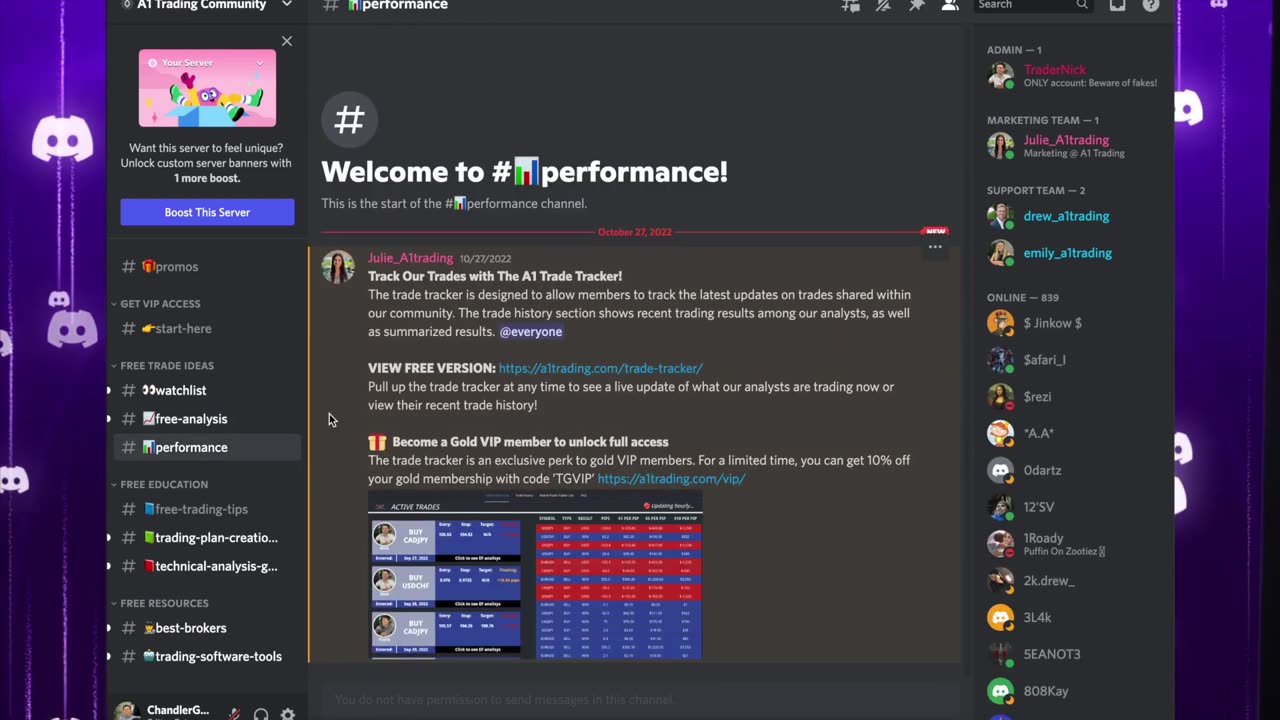Viewport: 1280px width, 720px height.
Task: Open the Inbox icon
Action: tap(1117, 5)
